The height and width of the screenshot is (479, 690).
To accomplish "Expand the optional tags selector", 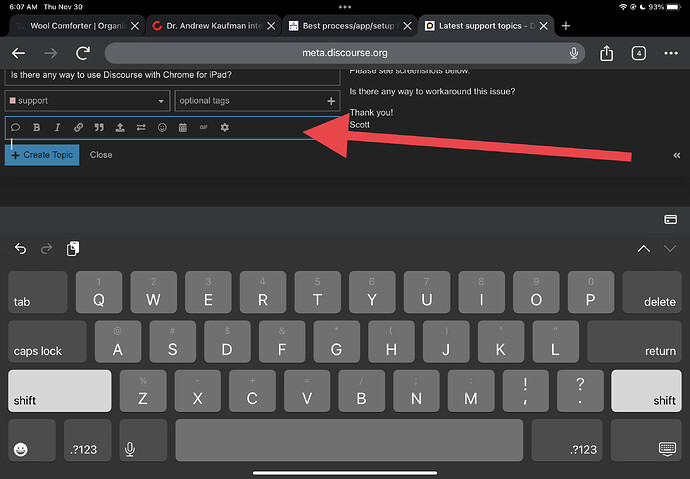I will [257, 101].
